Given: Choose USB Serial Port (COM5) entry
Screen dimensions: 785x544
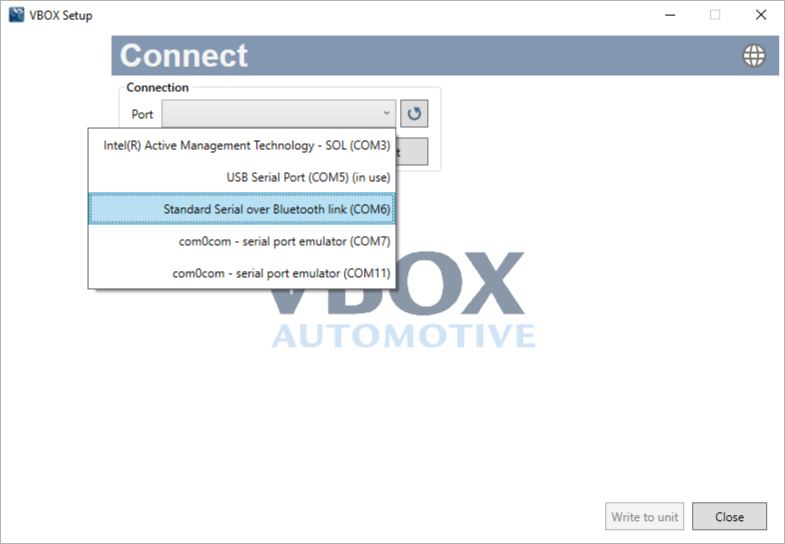Looking at the screenshot, I should [x=242, y=177].
